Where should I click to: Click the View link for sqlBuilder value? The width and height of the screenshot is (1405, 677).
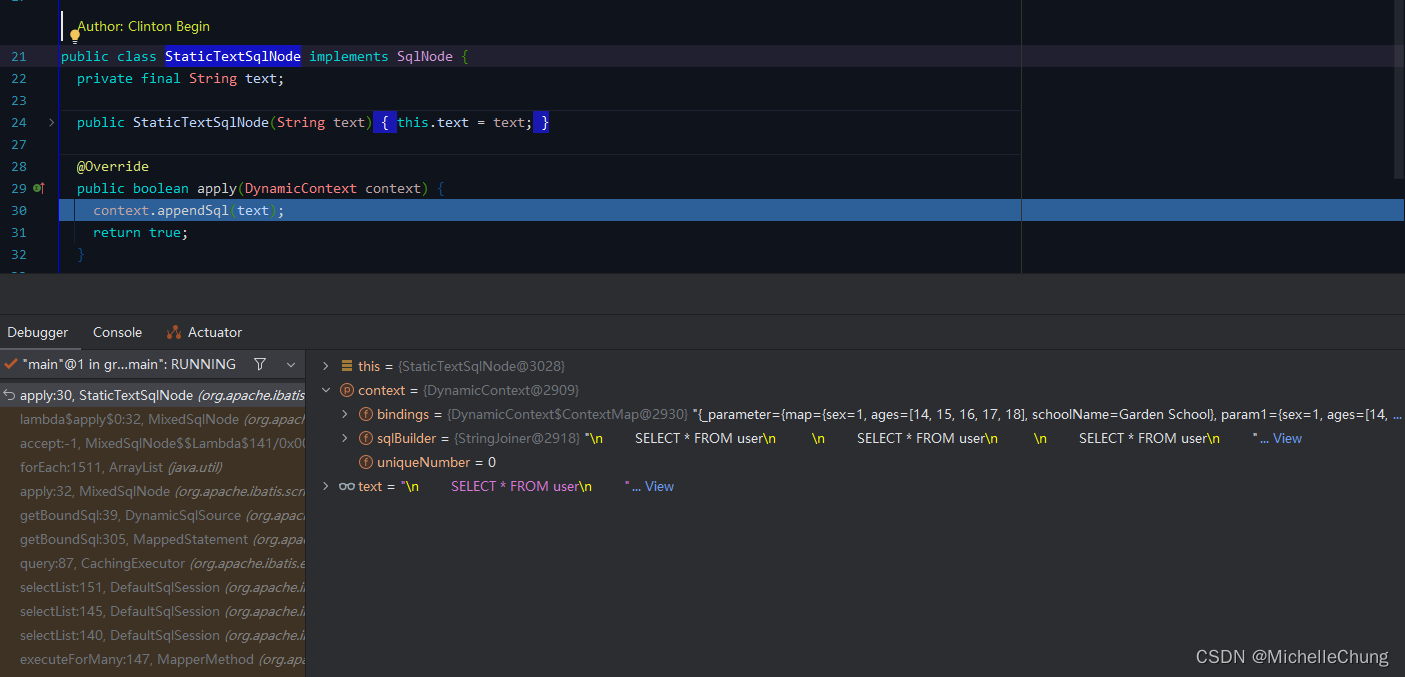pyautogui.click(x=1287, y=438)
